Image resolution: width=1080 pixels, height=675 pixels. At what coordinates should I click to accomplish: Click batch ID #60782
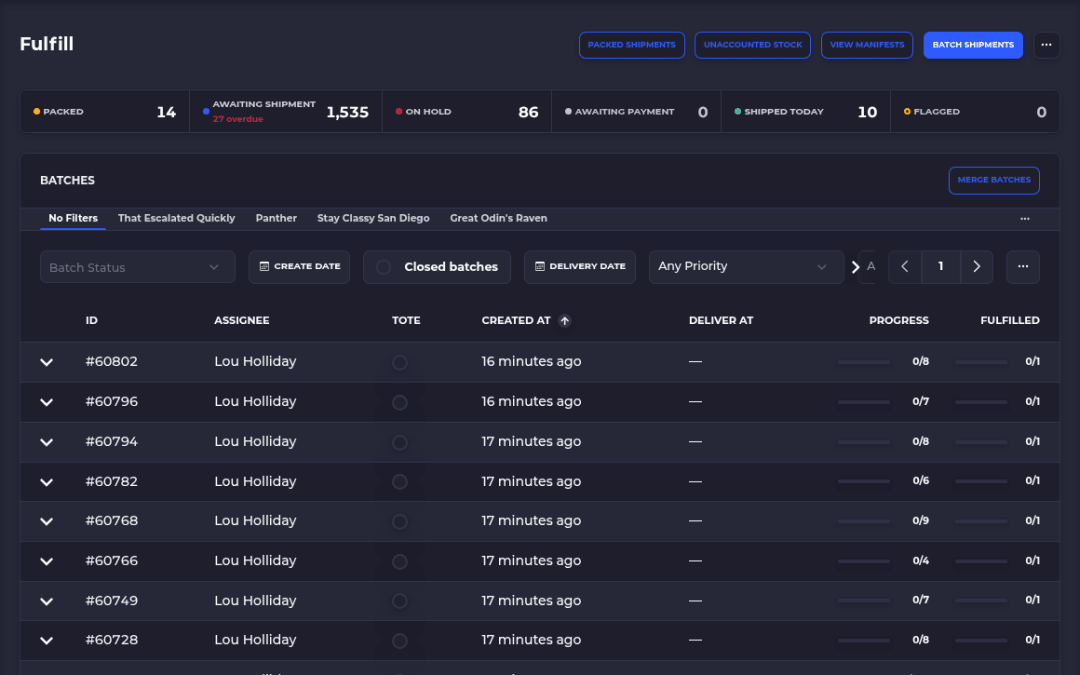click(x=112, y=481)
